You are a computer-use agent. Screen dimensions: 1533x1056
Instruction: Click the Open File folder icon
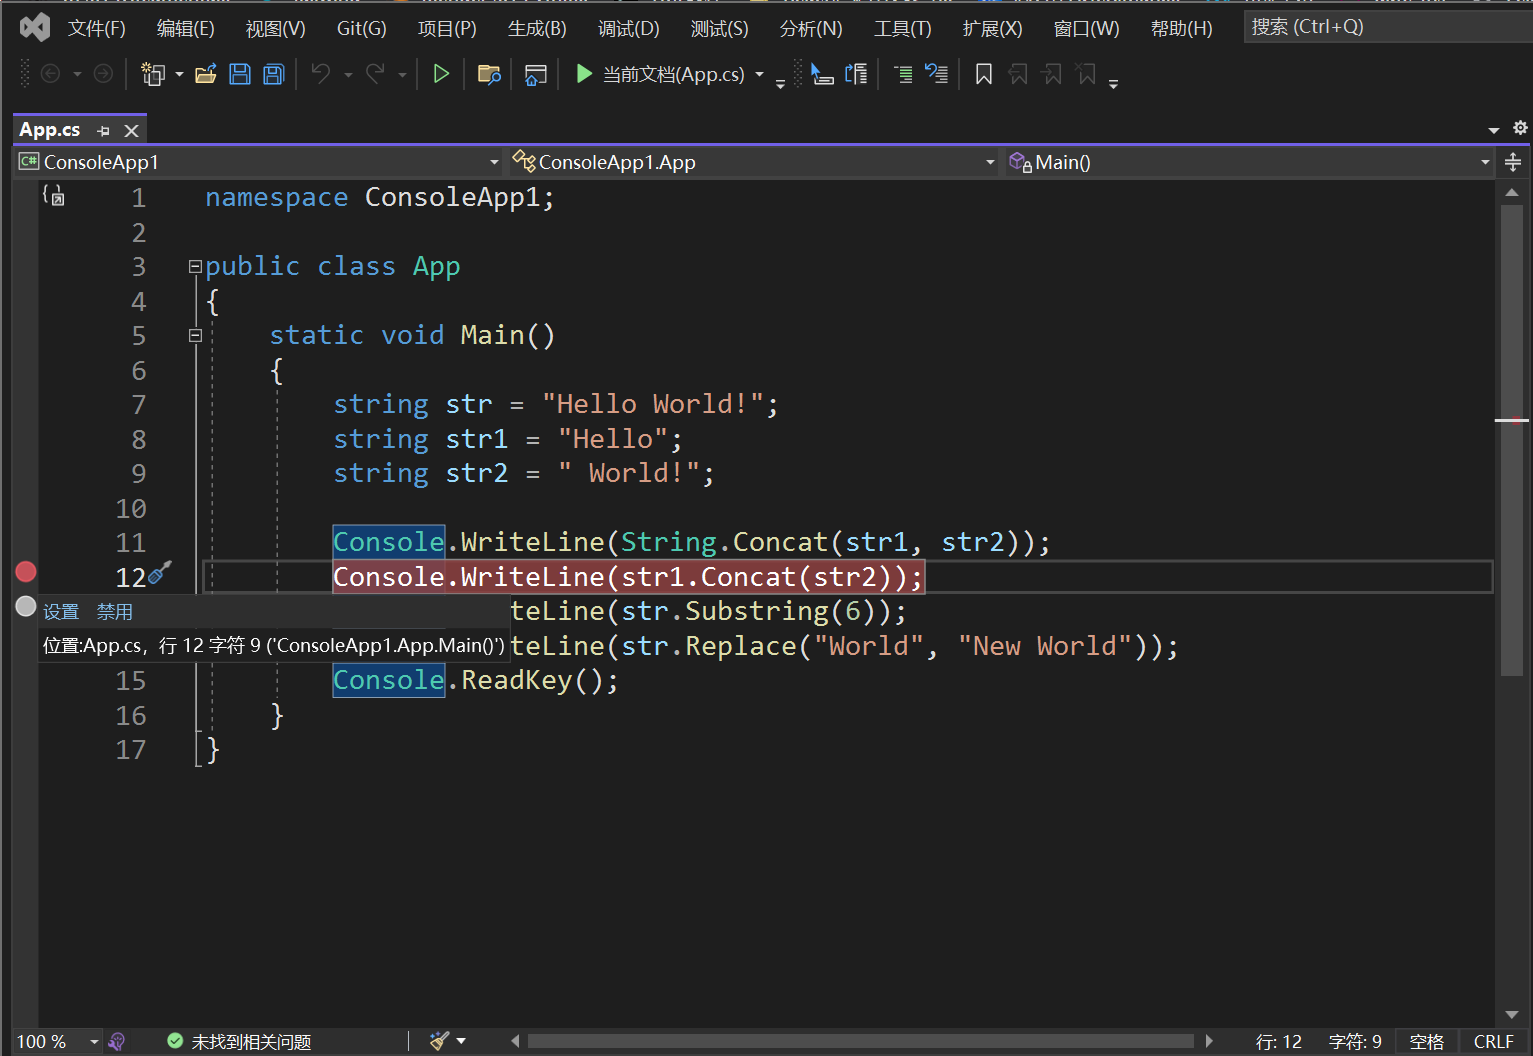[x=206, y=74]
